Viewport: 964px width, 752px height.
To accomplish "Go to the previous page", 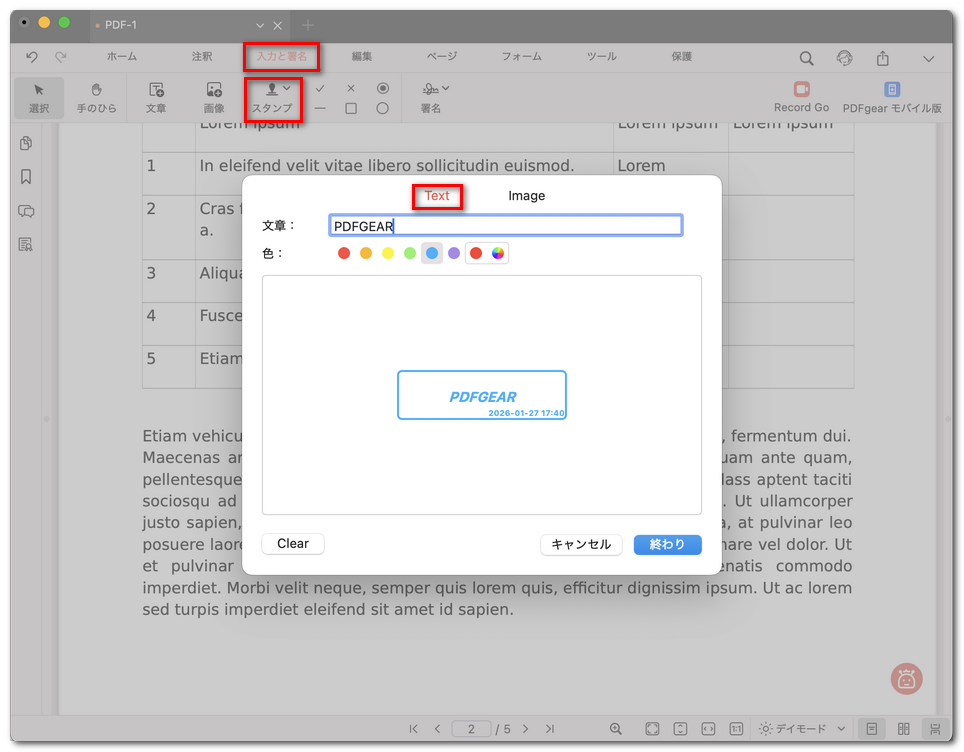I will pos(437,729).
